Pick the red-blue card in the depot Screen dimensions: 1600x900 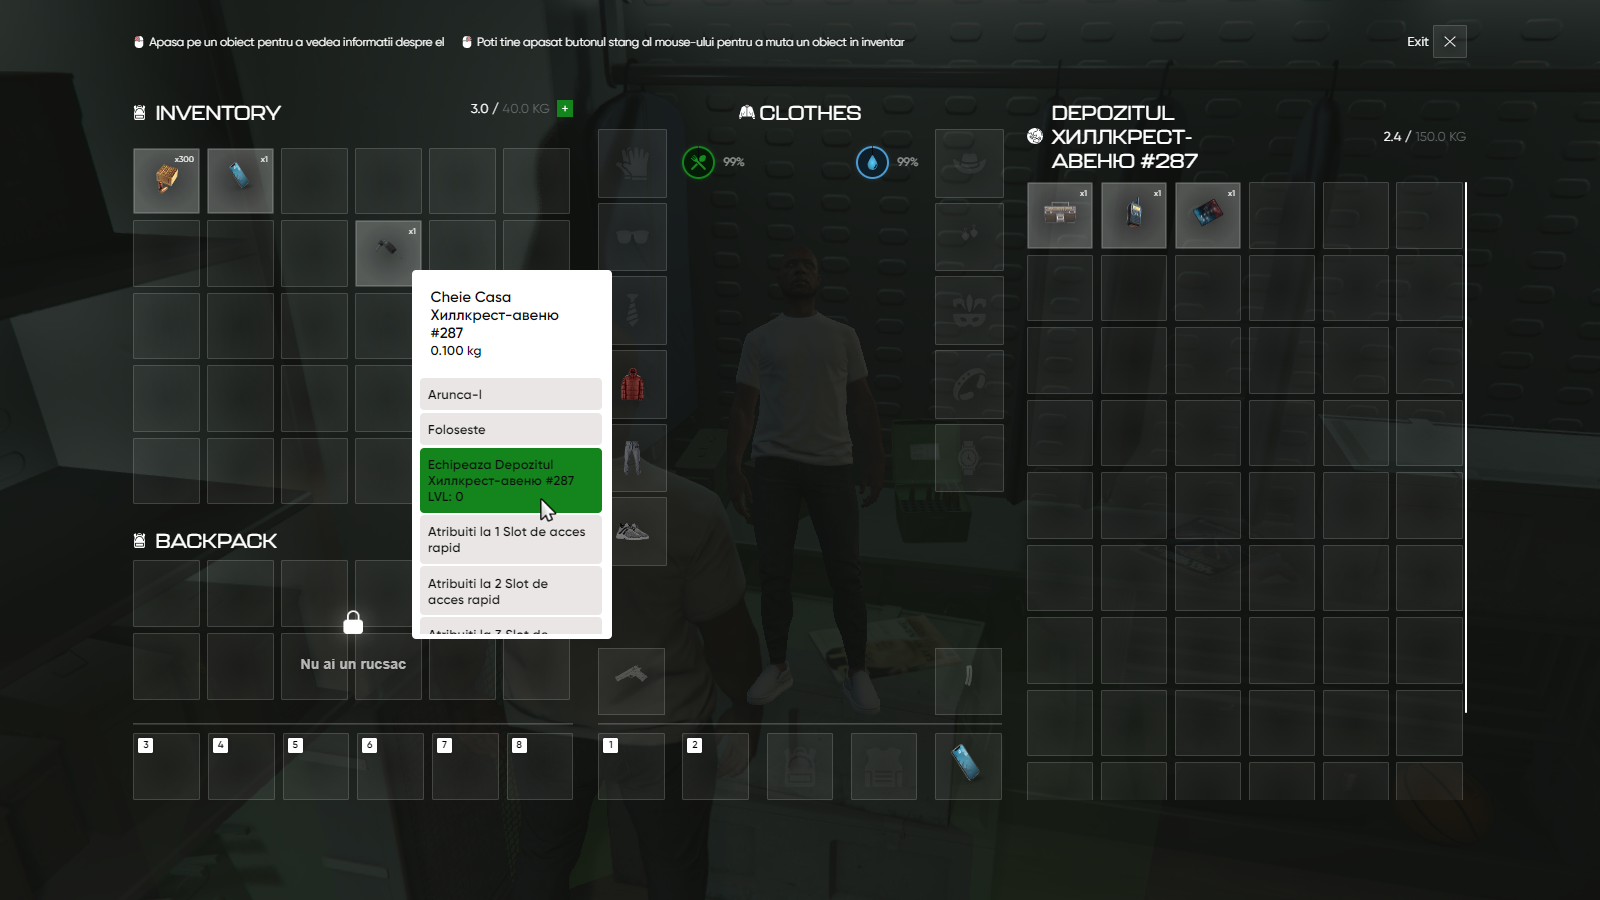click(x=1208, y=215)
